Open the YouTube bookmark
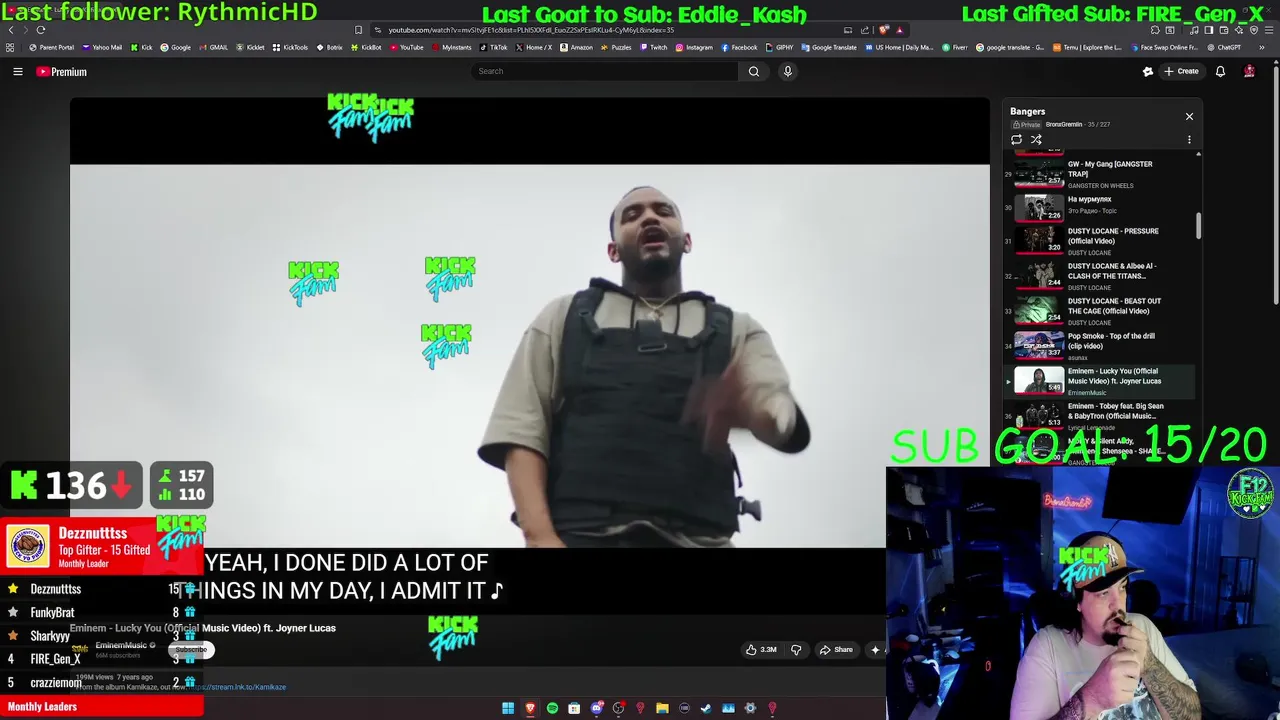1280x720 pixels. [x=406, y=47]
